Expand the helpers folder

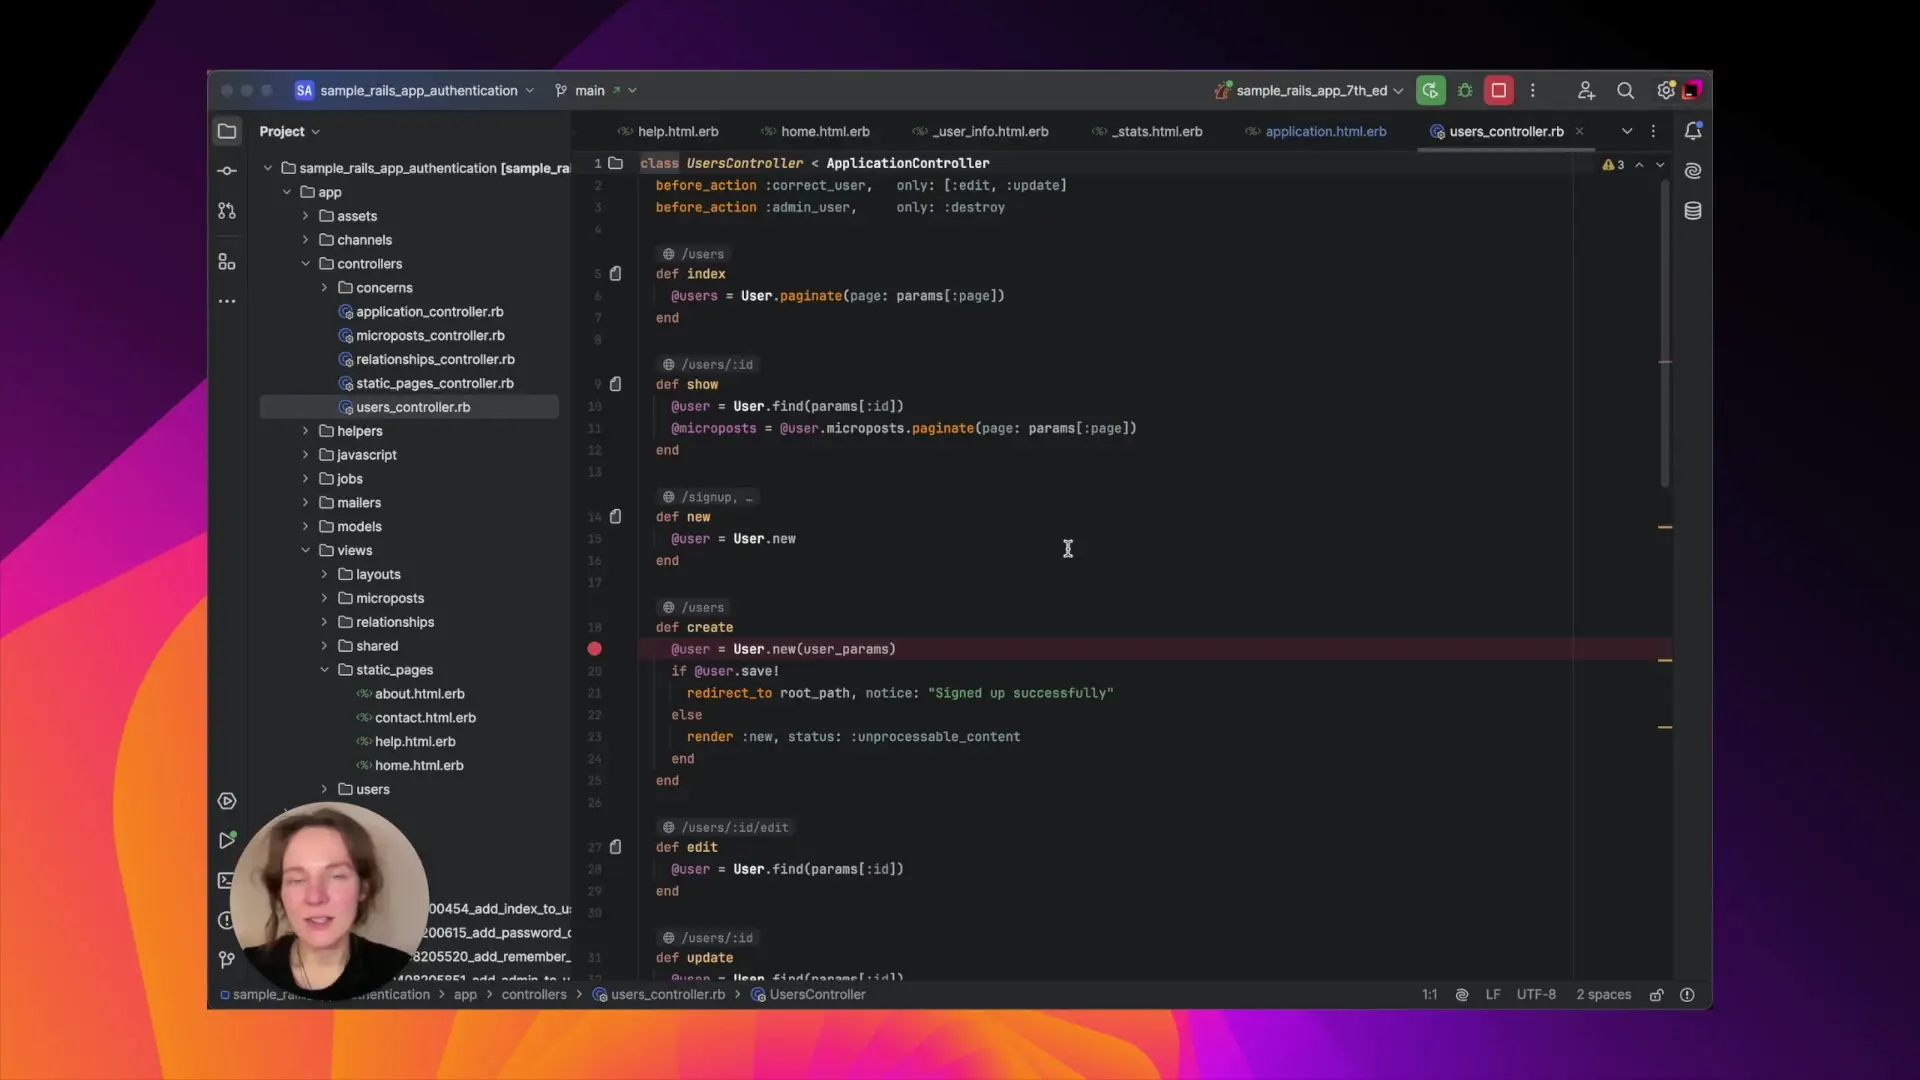pyautogui.click(x=305, y=431)
